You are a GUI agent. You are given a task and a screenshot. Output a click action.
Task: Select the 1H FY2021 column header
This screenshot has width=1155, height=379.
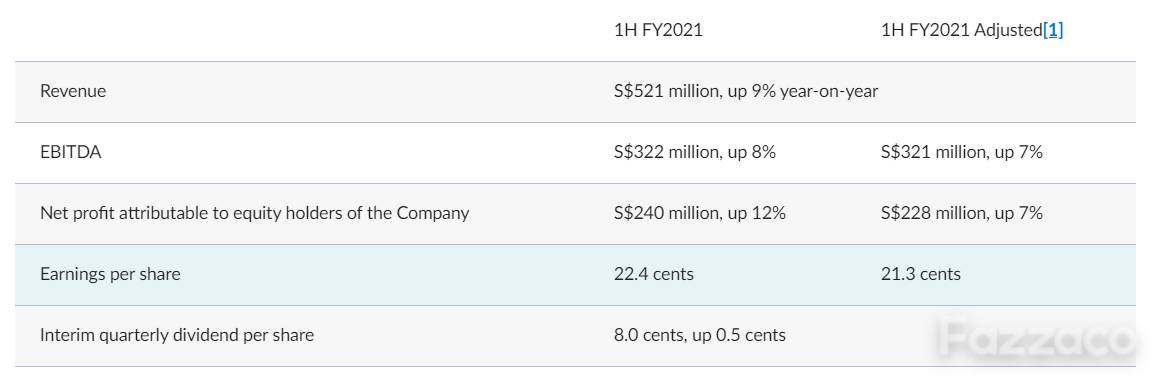(x=658, y=31)
